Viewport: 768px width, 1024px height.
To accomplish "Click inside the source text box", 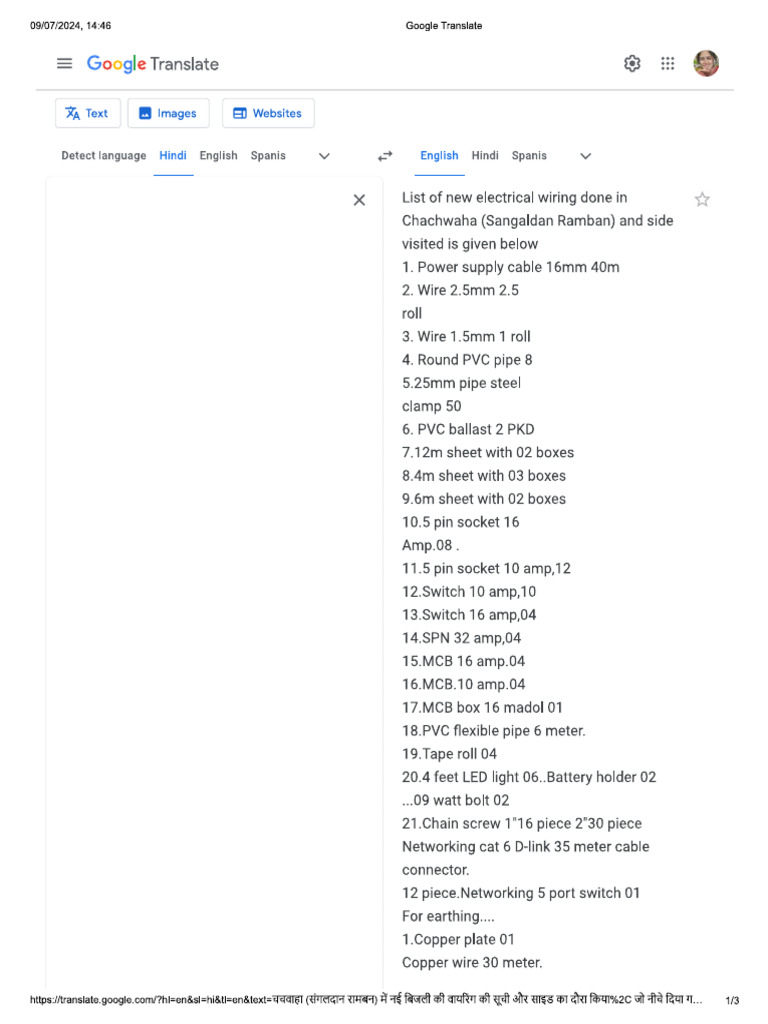I will click(200, 500).
